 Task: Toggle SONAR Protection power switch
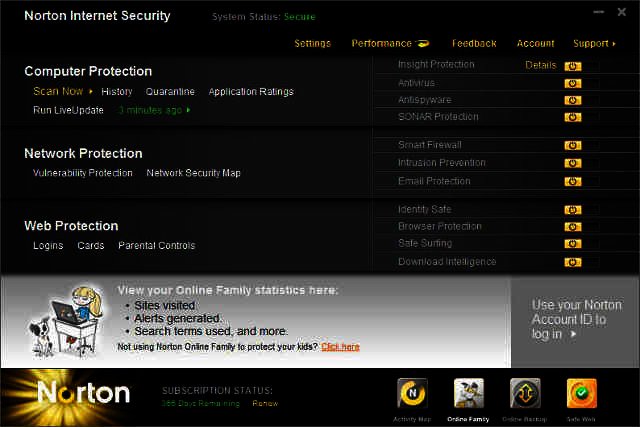[x=573, y=117]
